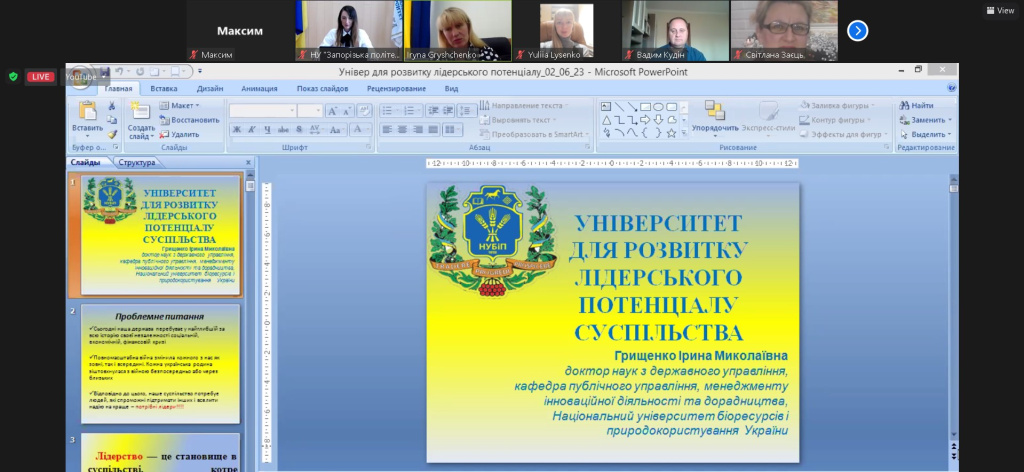Select the straight Line shape
The width and height of the screenshot is (1024, 472).
(619, 106)
